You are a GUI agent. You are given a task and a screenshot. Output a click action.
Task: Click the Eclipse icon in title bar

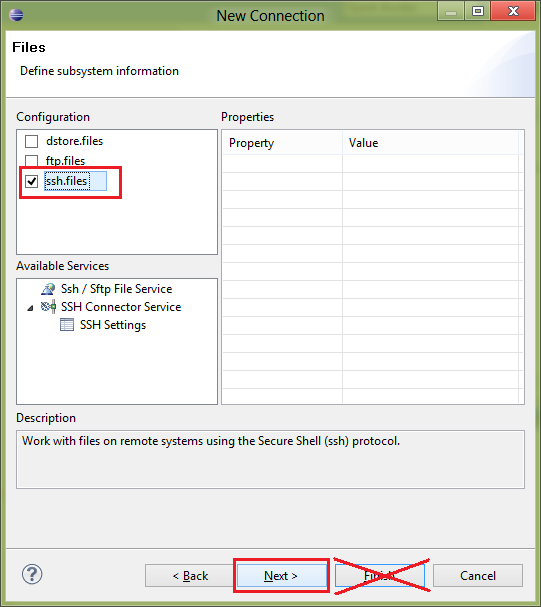pyautogui.click(x=16, y=15)
